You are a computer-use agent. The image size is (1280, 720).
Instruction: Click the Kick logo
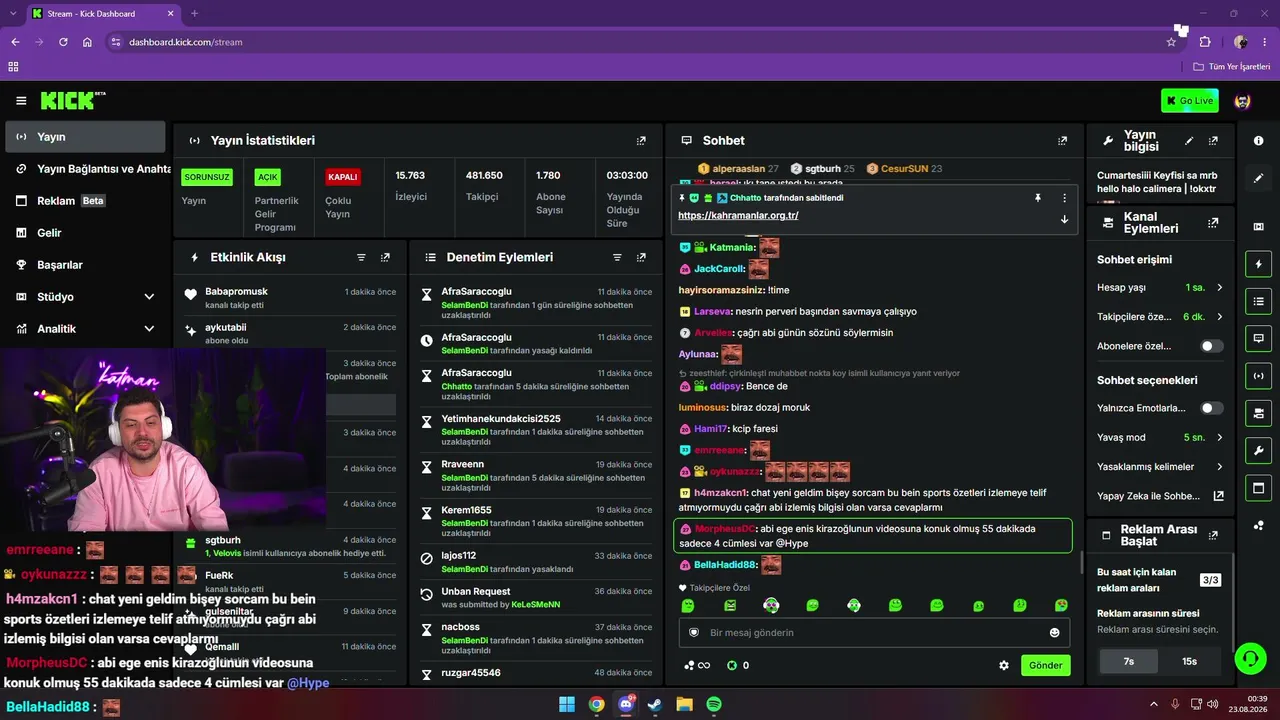point(73,100)
